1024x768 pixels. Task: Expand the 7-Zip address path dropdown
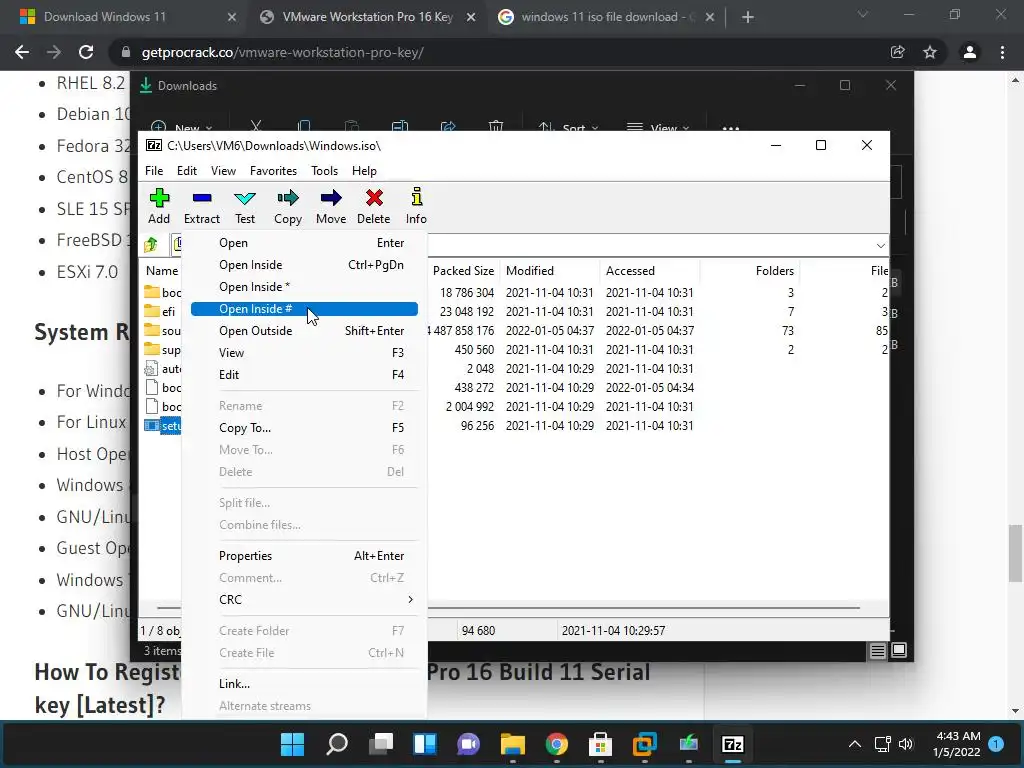click(x=880, y=246)
